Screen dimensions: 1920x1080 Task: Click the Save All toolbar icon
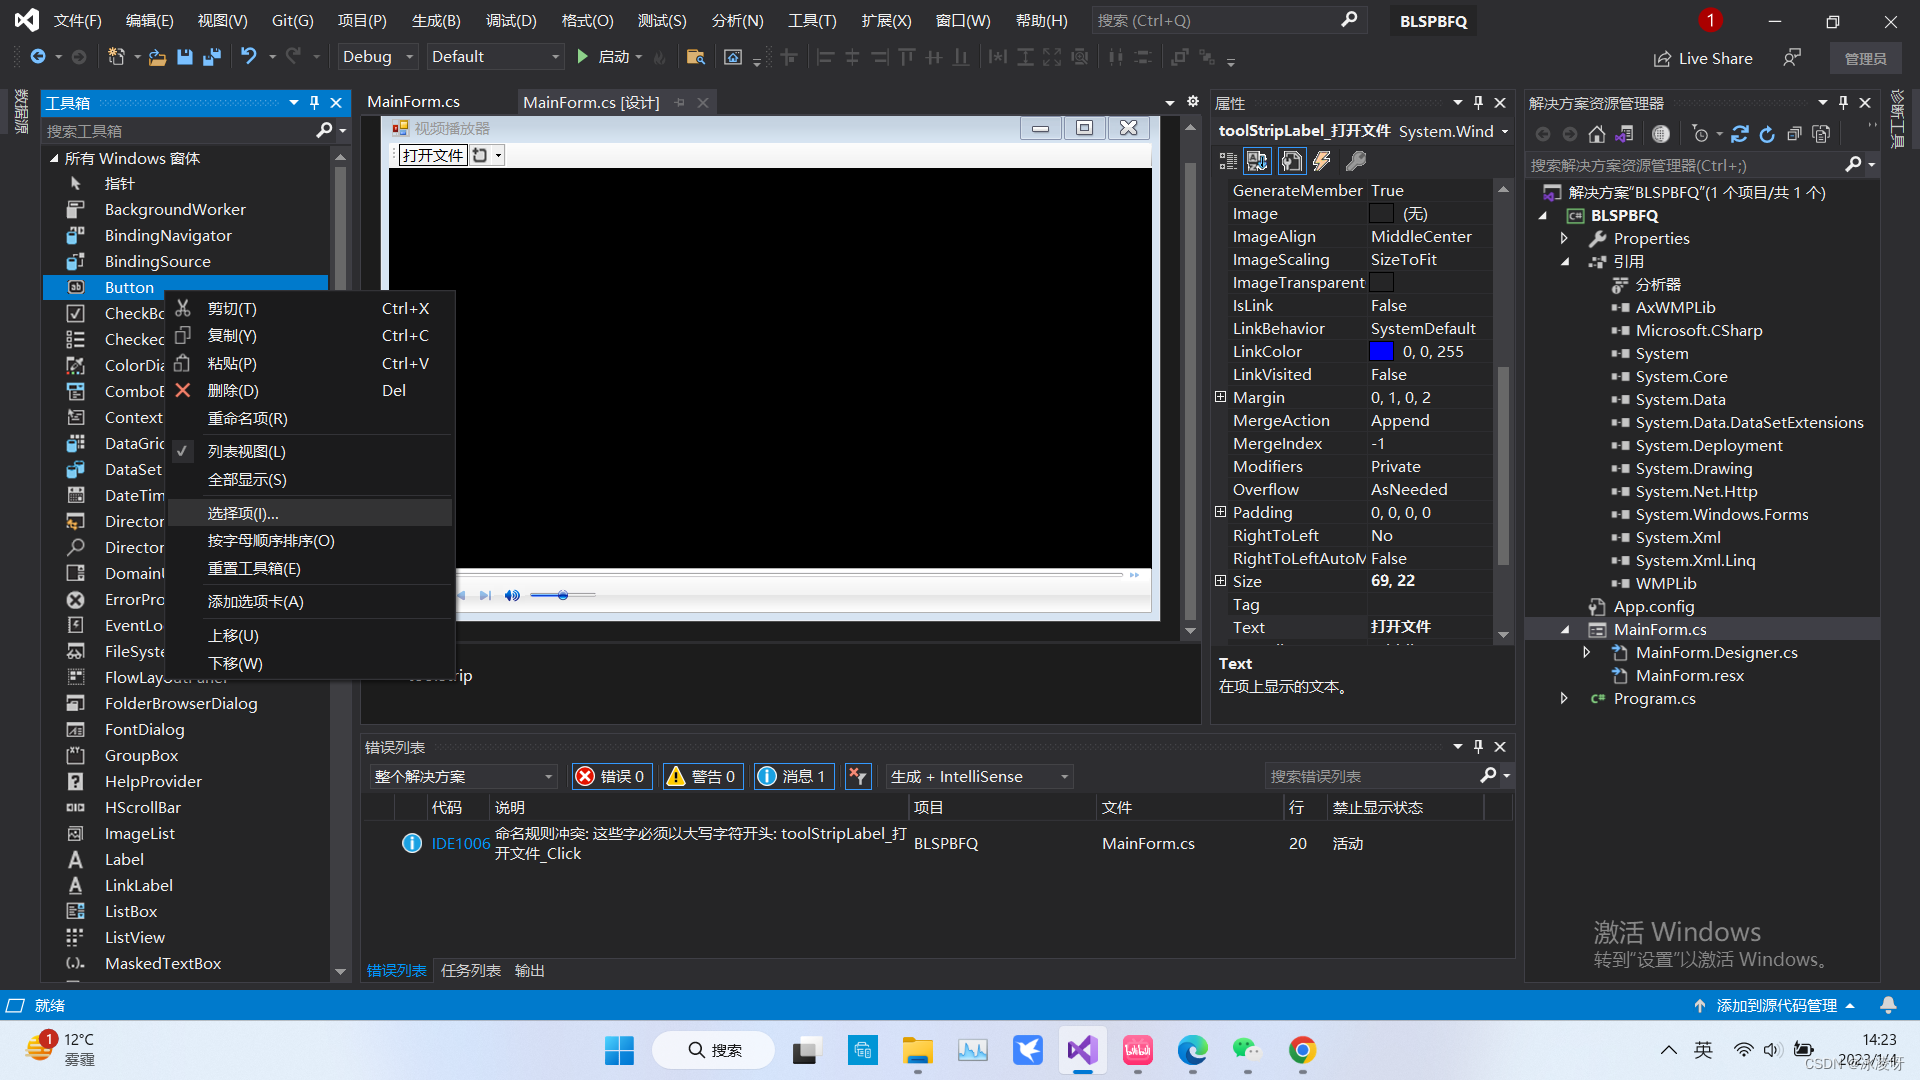click(x=211, y=57)
